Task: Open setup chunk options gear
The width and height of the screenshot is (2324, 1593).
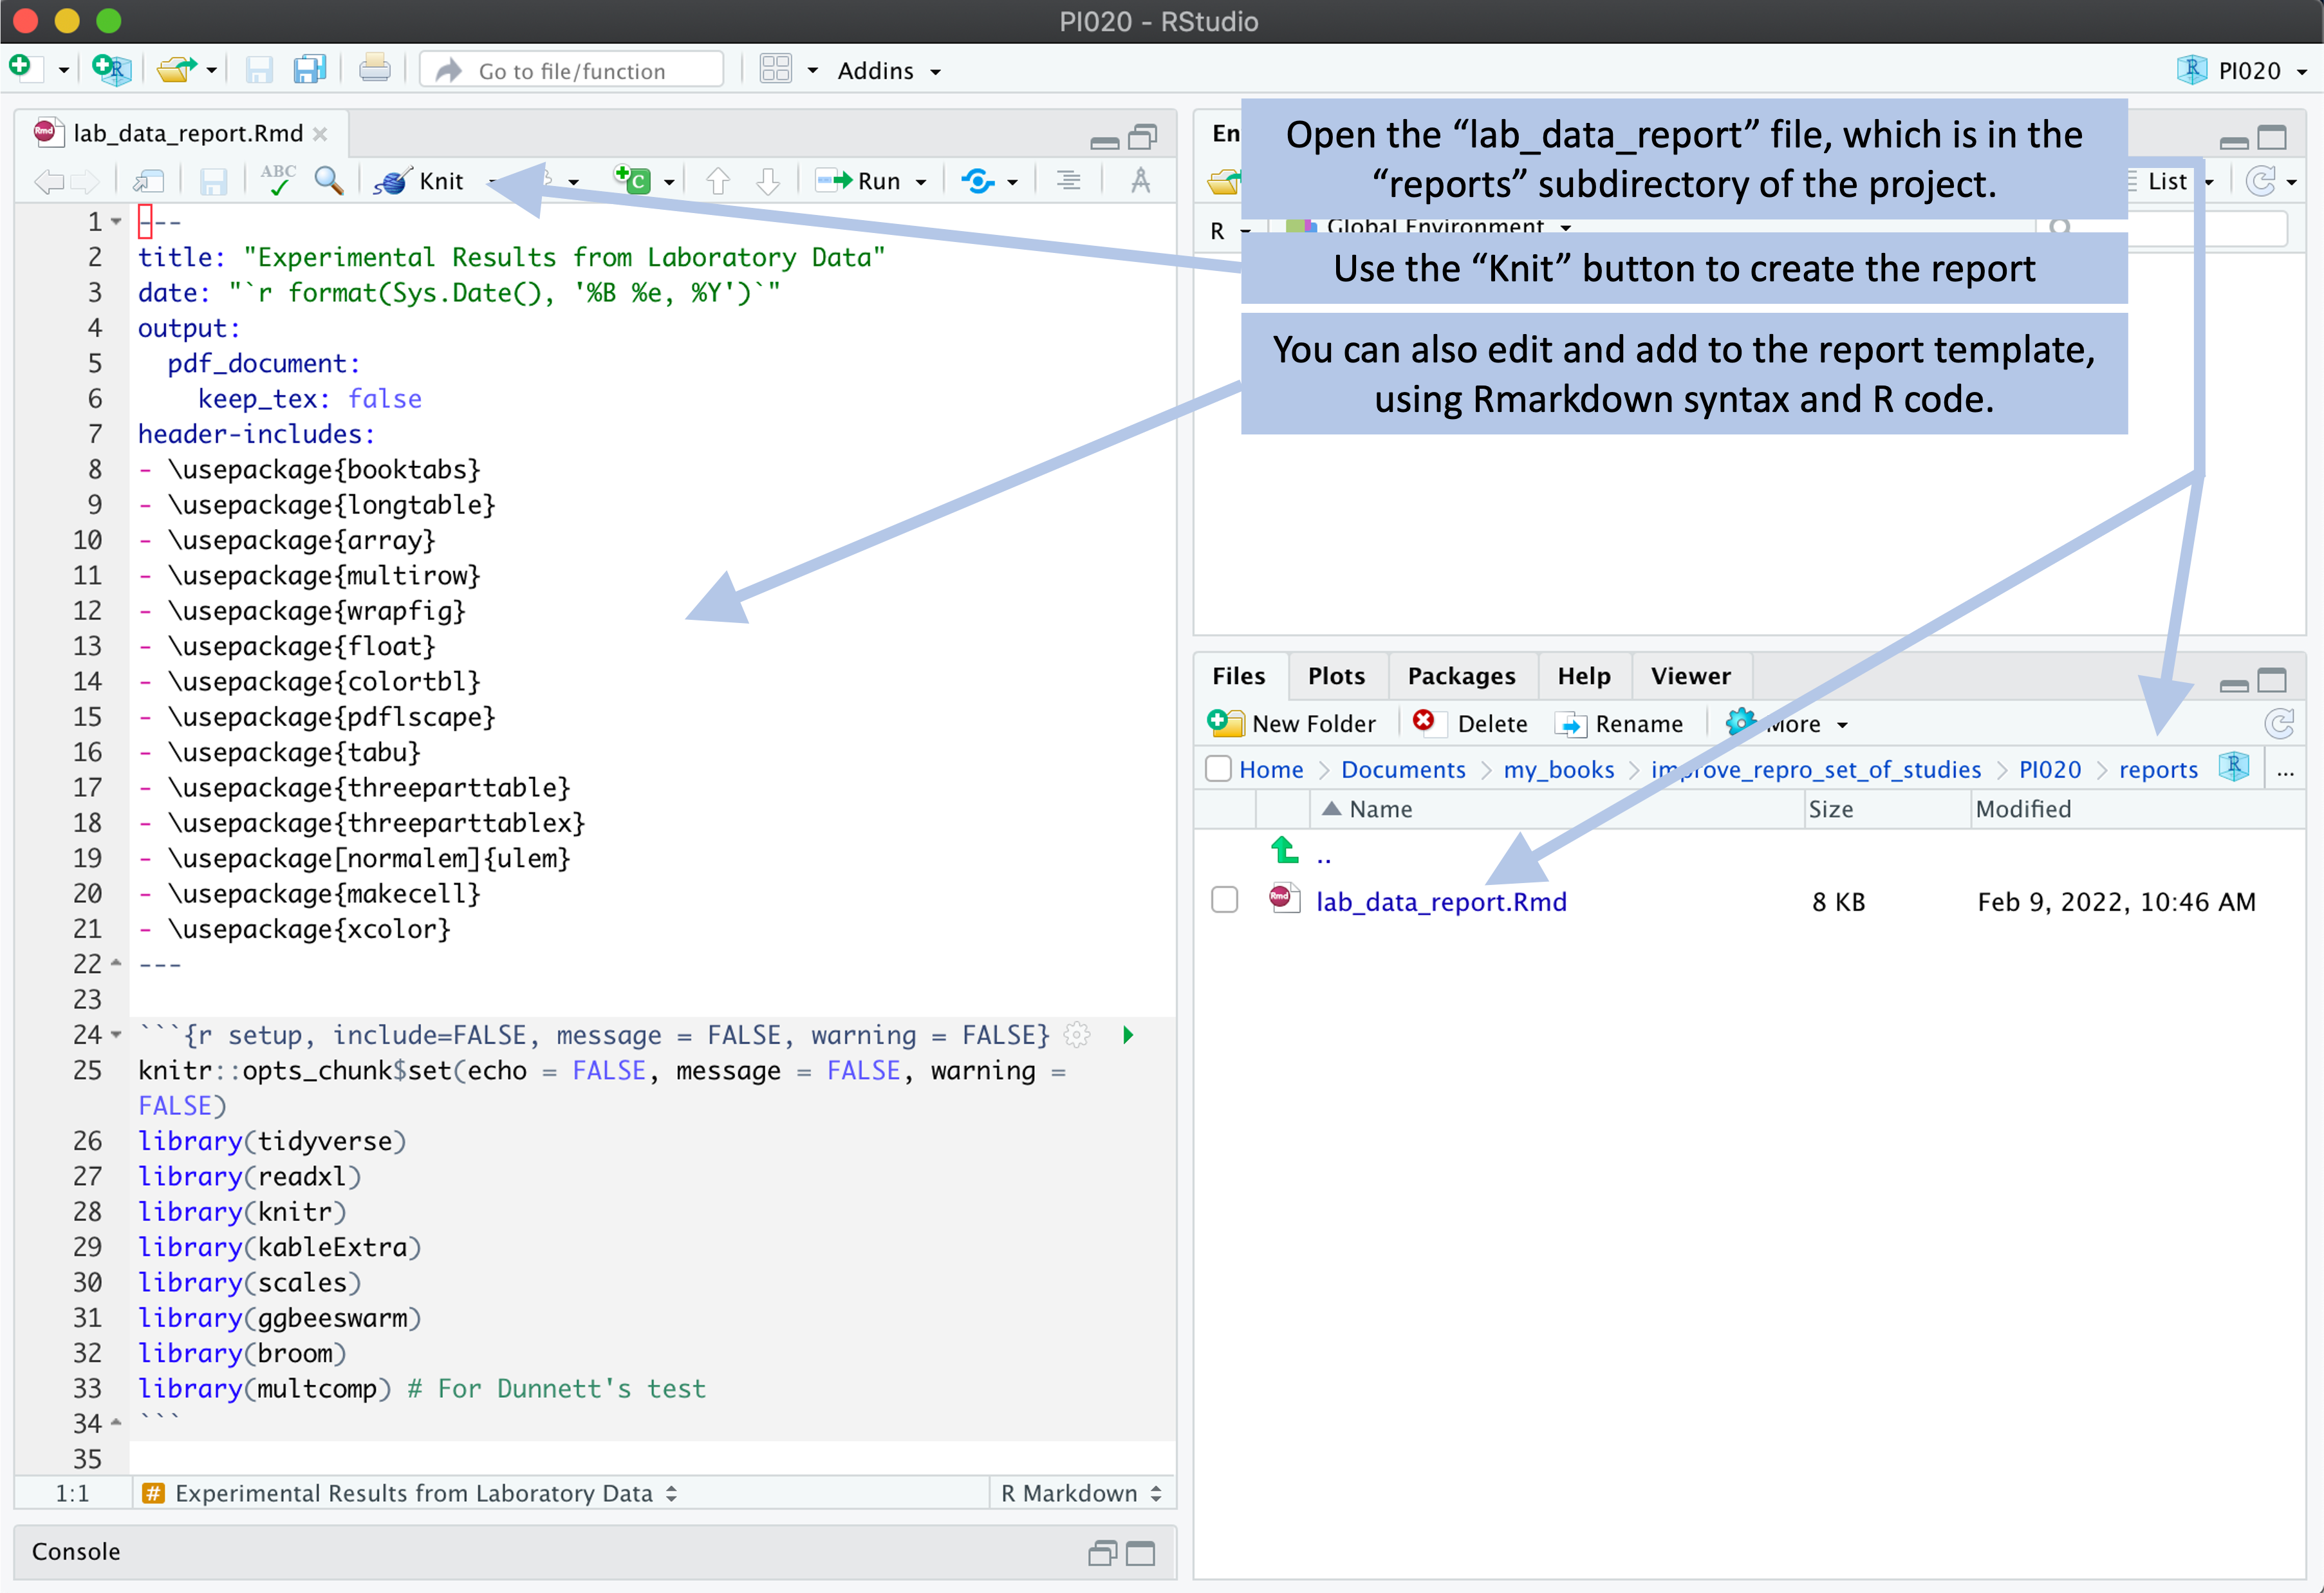Action: 1077,1035
